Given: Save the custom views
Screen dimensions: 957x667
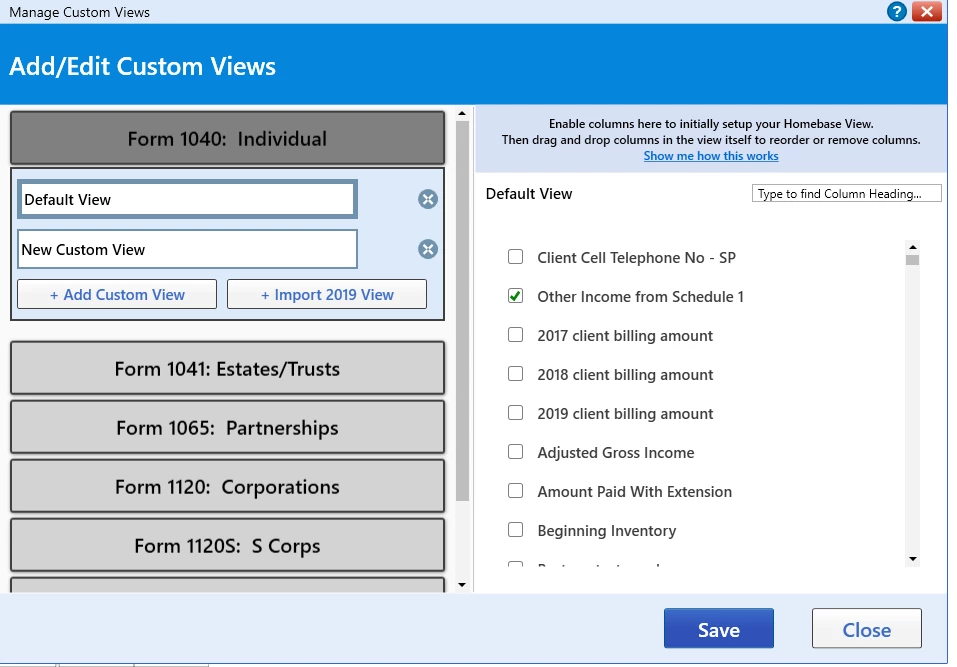Looking at the screenshot, I should click(x=719, y=629).
